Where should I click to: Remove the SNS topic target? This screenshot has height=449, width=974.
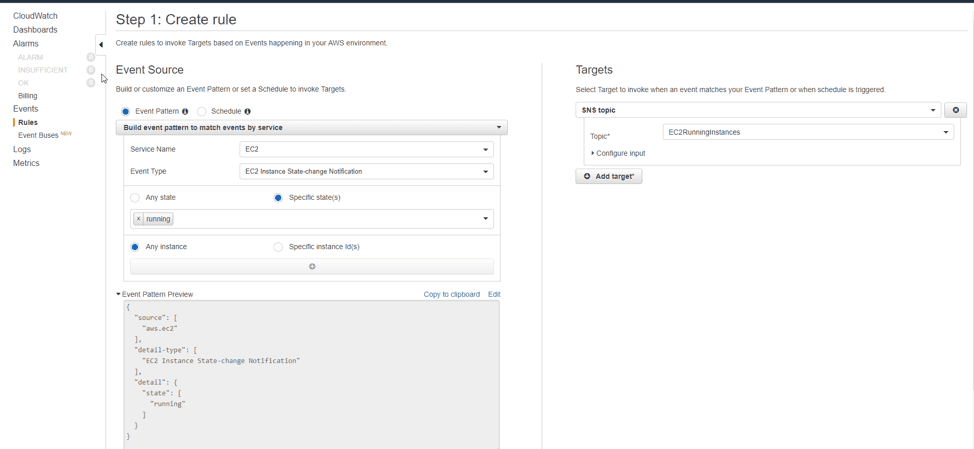click(955, 110)
